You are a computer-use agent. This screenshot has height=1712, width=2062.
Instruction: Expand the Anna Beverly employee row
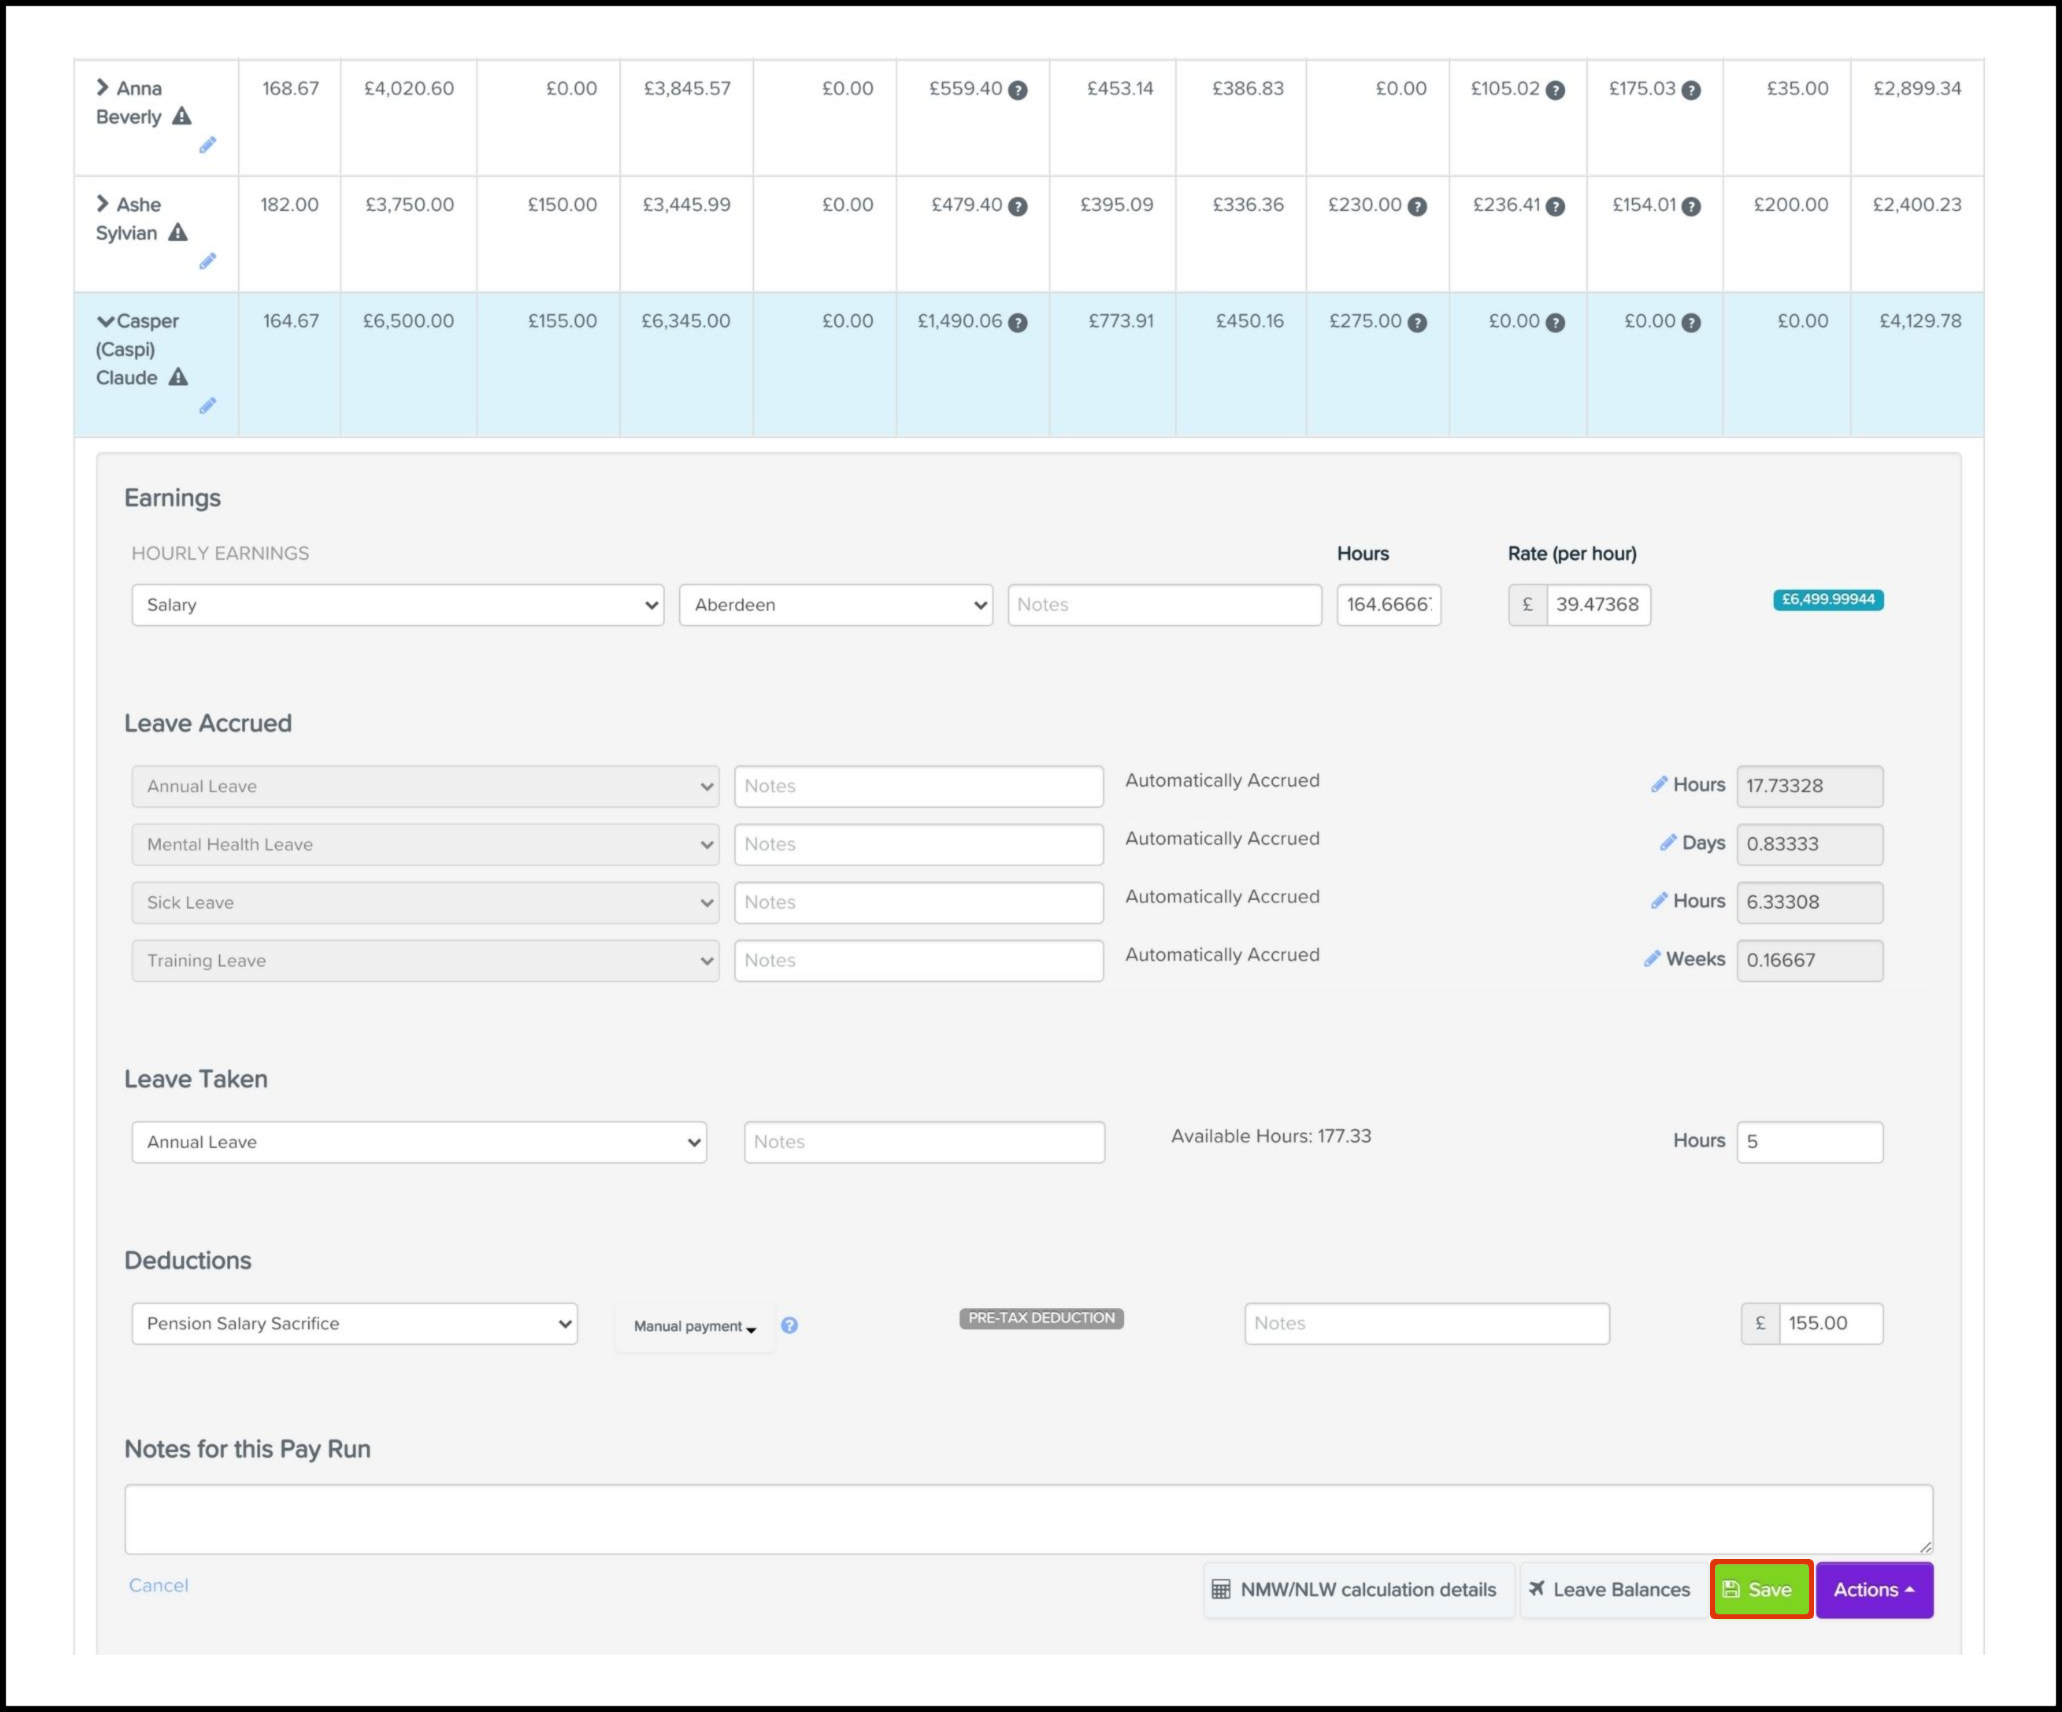[102, 88]
